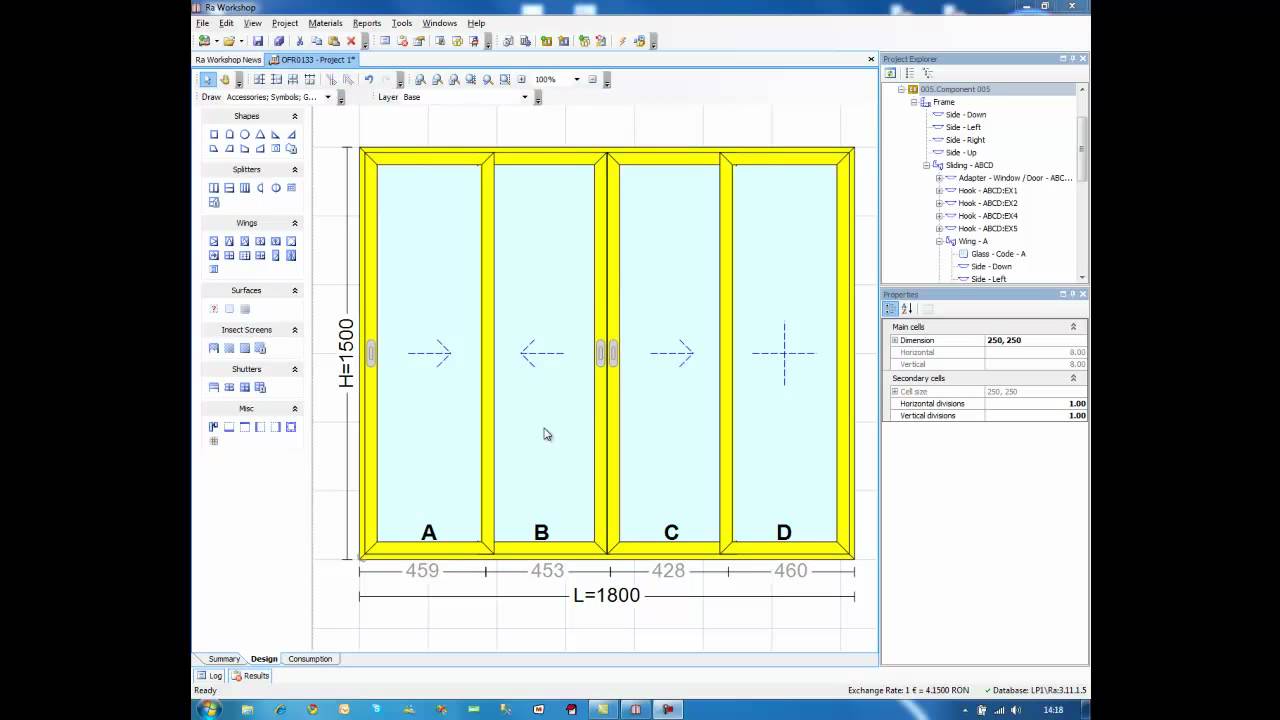Click the Undo arrow icon
The height and width of the screenshot is (720, 1280).
coord(368,79)
